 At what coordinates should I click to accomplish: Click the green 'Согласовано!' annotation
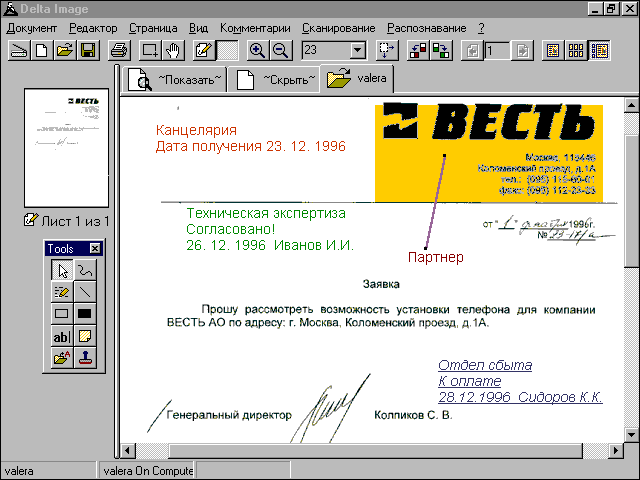(231, 229)
